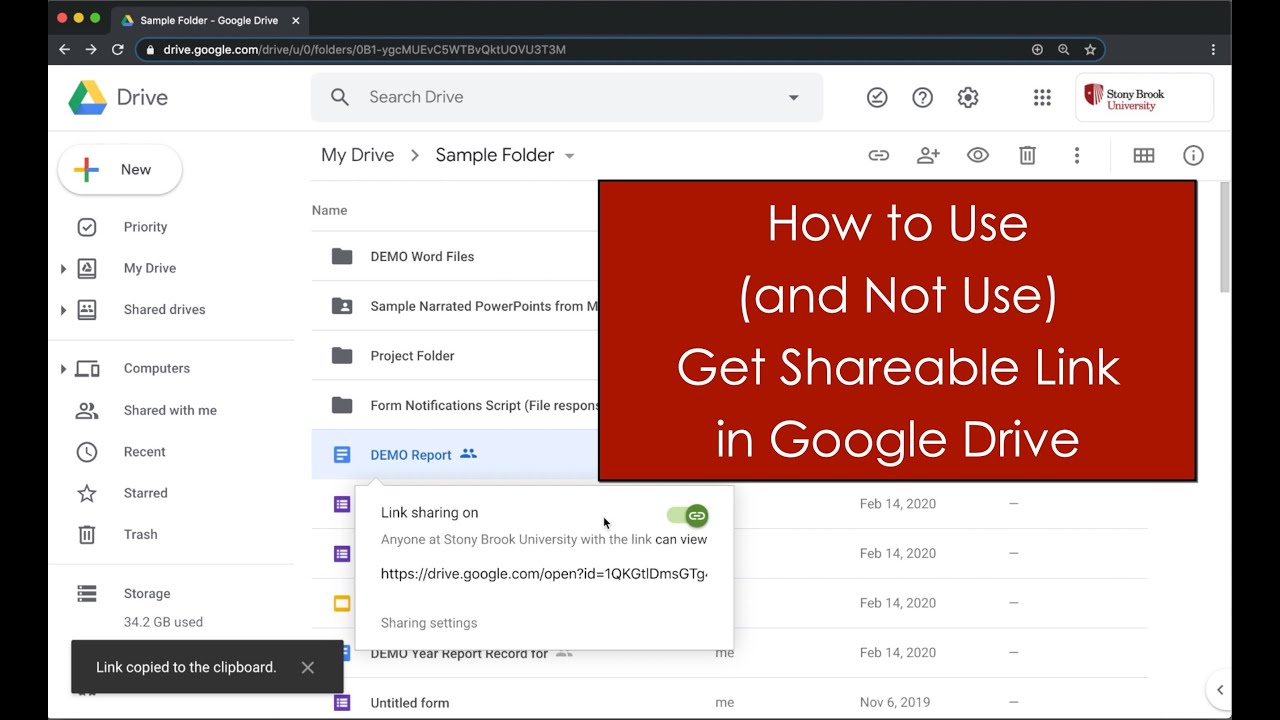The image size is (1280, 720).
Task: Open Shared with me
Action: 170,410
